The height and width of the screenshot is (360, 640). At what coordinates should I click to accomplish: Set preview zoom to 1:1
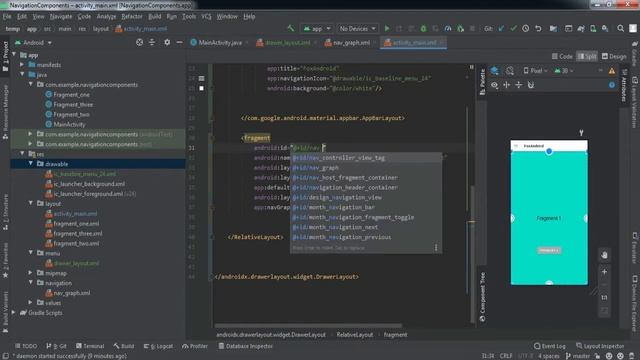(604, 298)
